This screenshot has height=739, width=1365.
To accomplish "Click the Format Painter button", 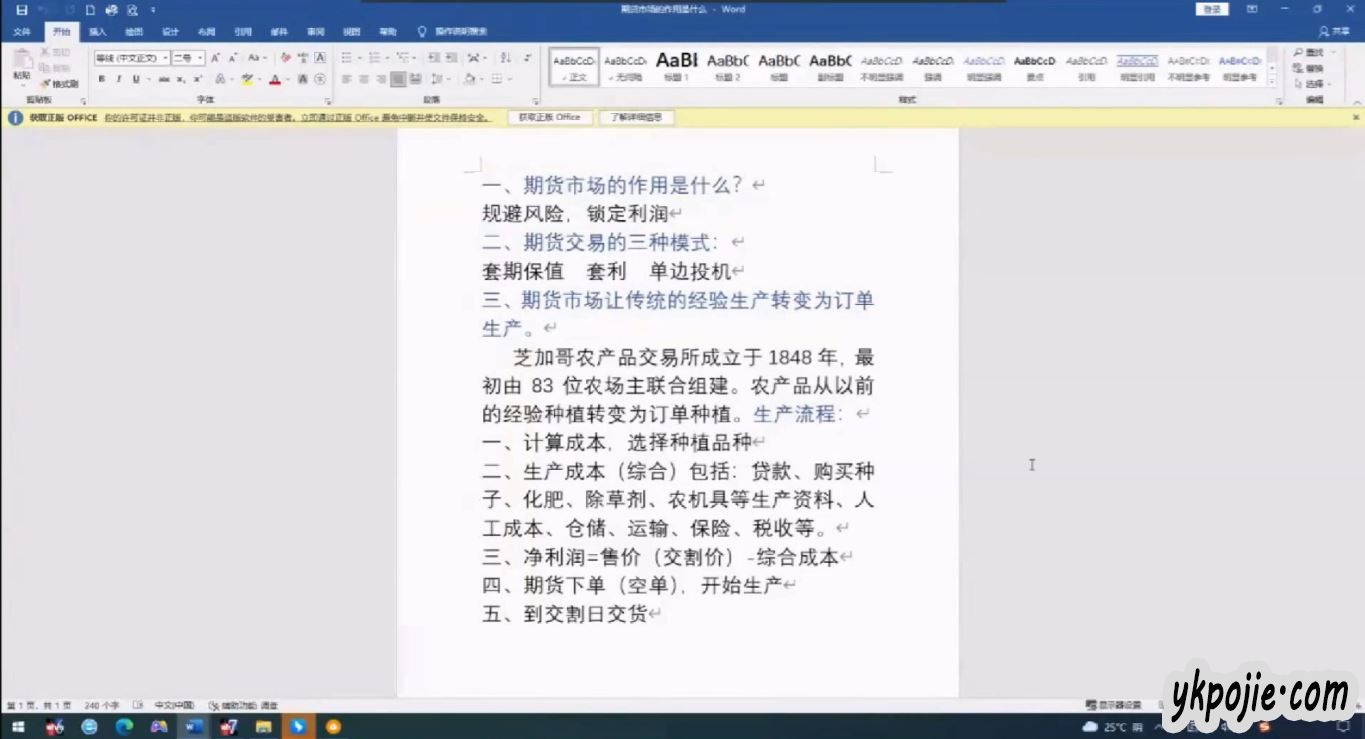I will tap(60, 84).
